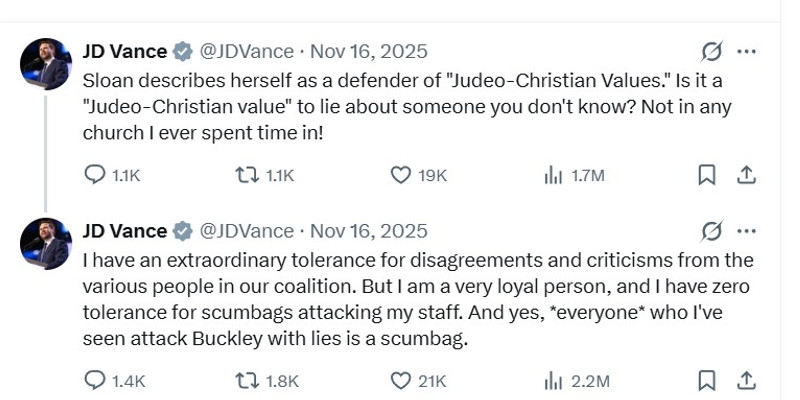The image size is (800, 400).
Task: View analytics of the 2.2M views tweet
Action: pos(553,380)
